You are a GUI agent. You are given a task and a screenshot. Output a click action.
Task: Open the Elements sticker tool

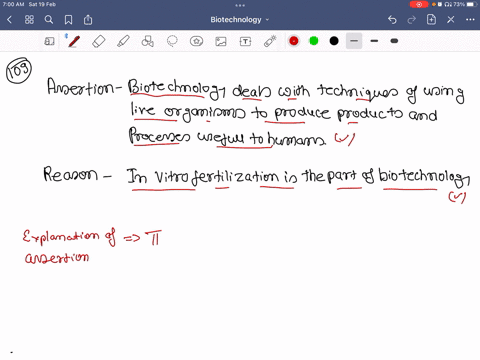196,41
